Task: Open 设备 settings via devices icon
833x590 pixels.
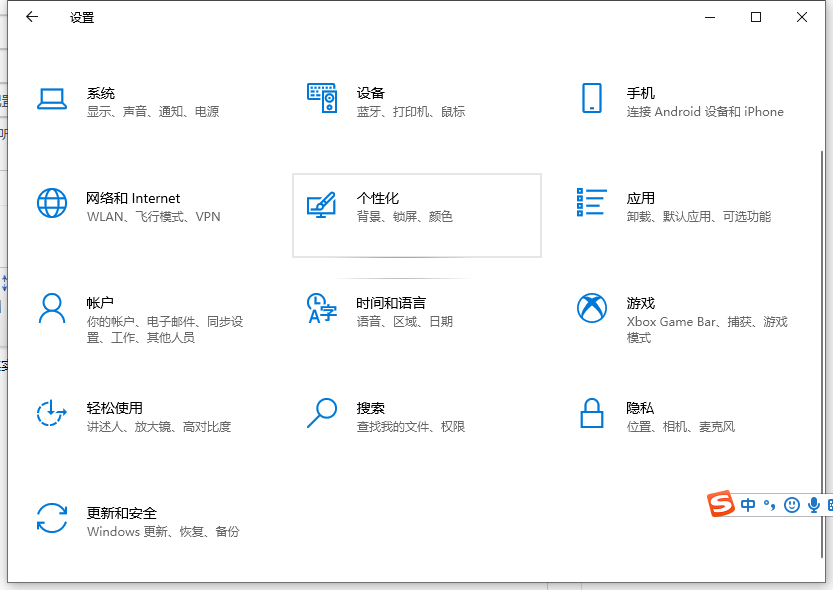Action: click(322, 98)
